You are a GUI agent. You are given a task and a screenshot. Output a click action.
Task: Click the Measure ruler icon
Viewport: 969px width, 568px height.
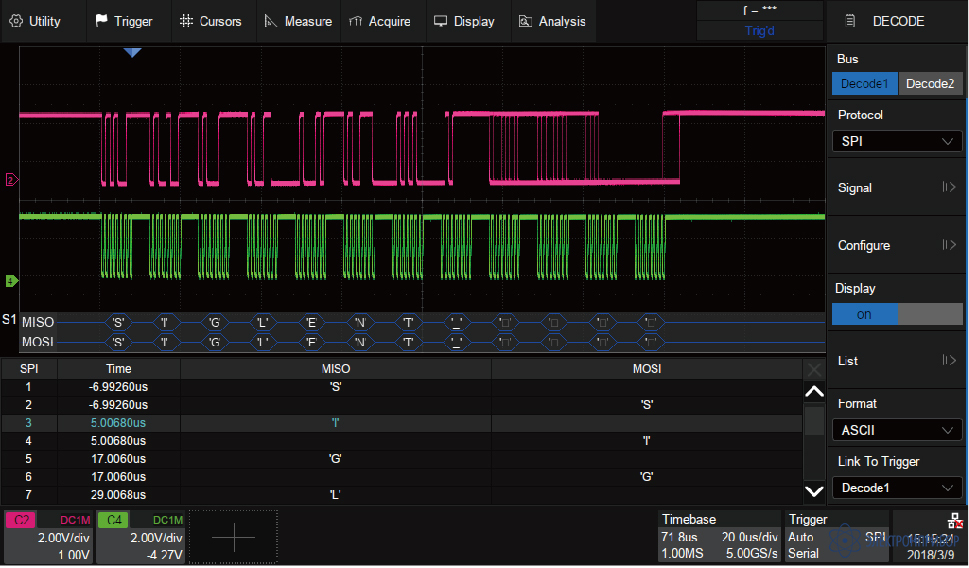pos(270,21)
